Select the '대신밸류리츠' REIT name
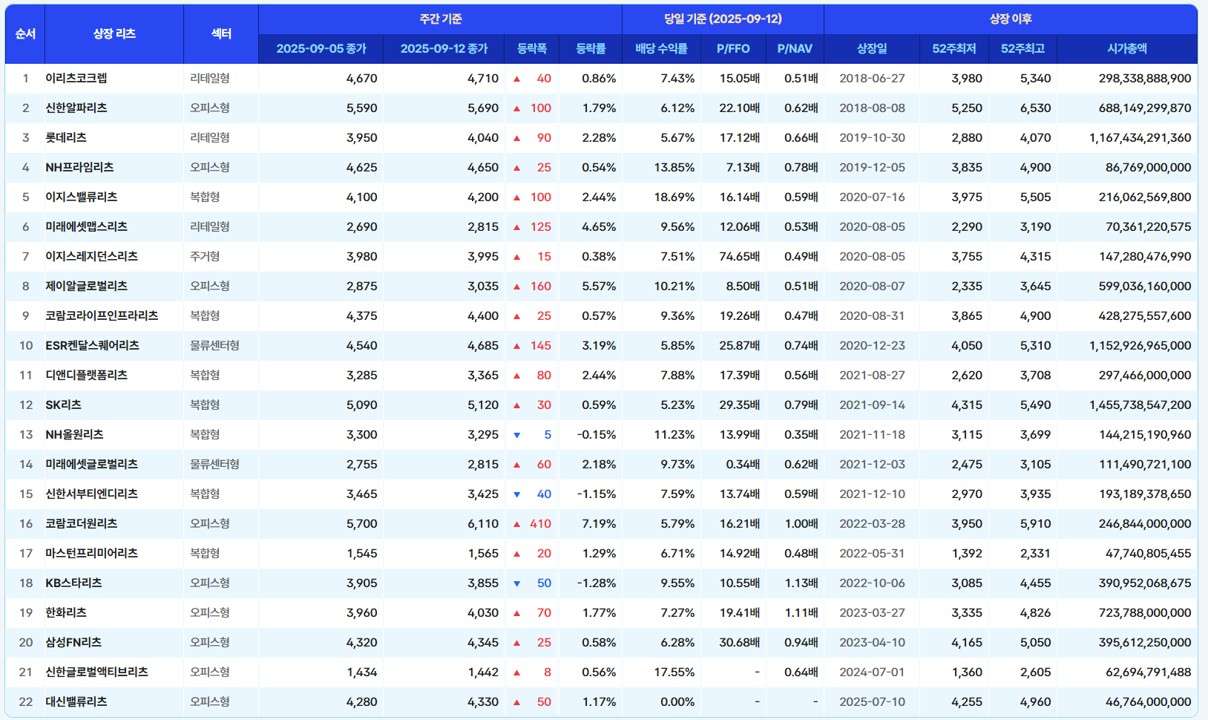This screenshot has height=720, width=1208. [x=77, y=702]
